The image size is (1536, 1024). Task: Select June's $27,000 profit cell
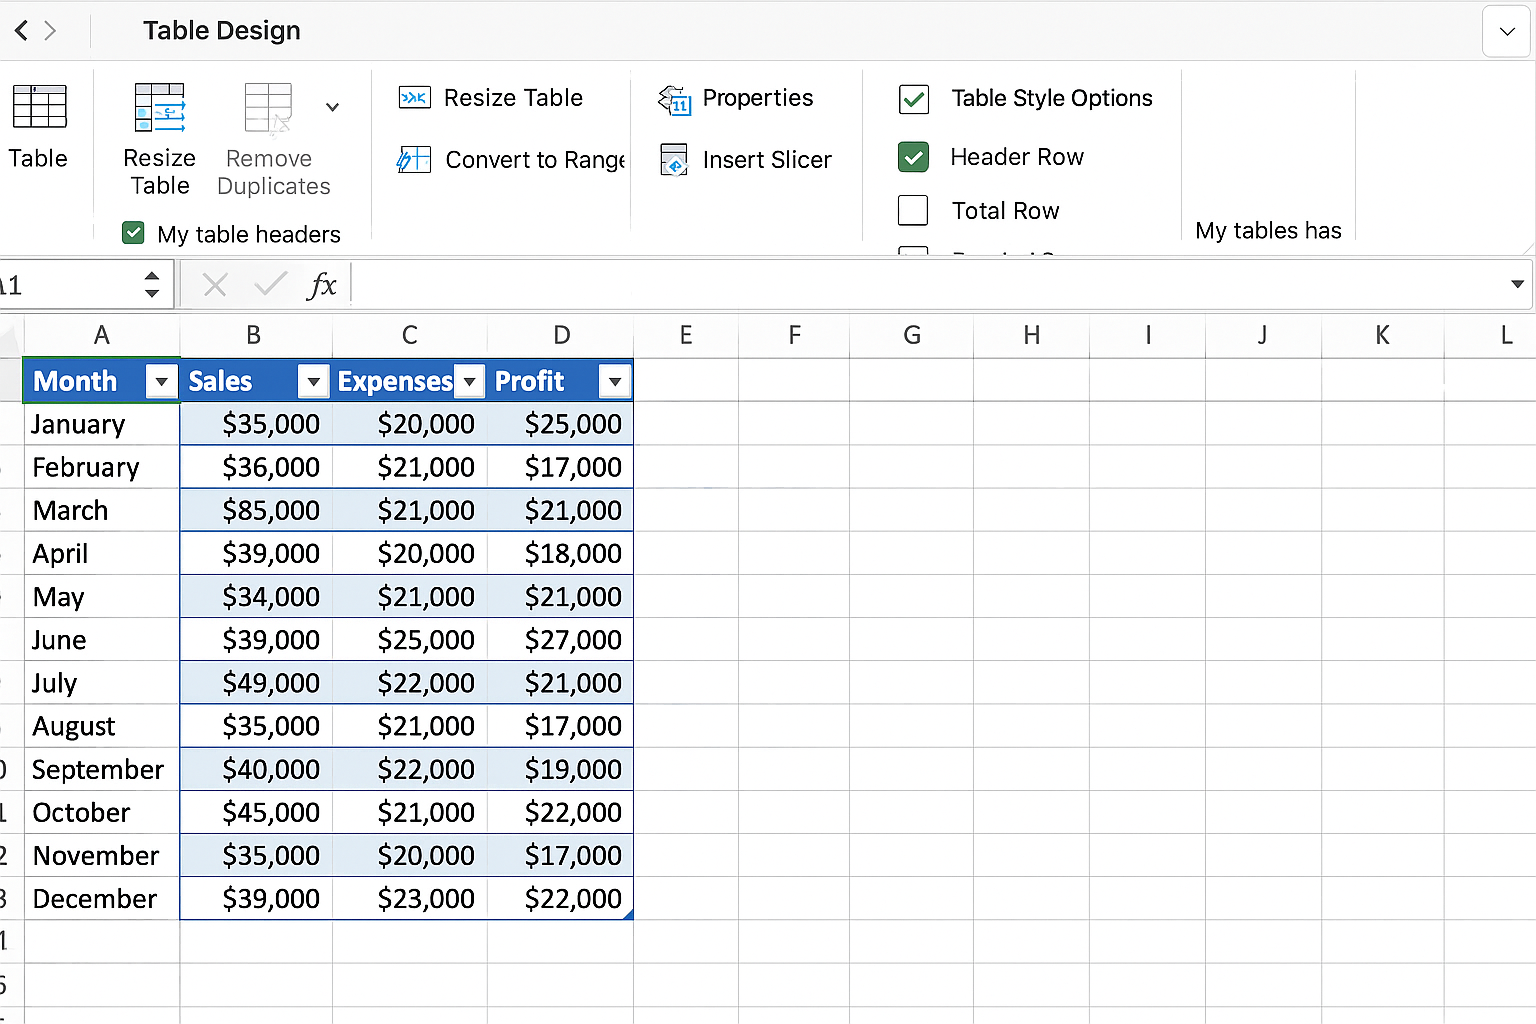tap(560, 640)
